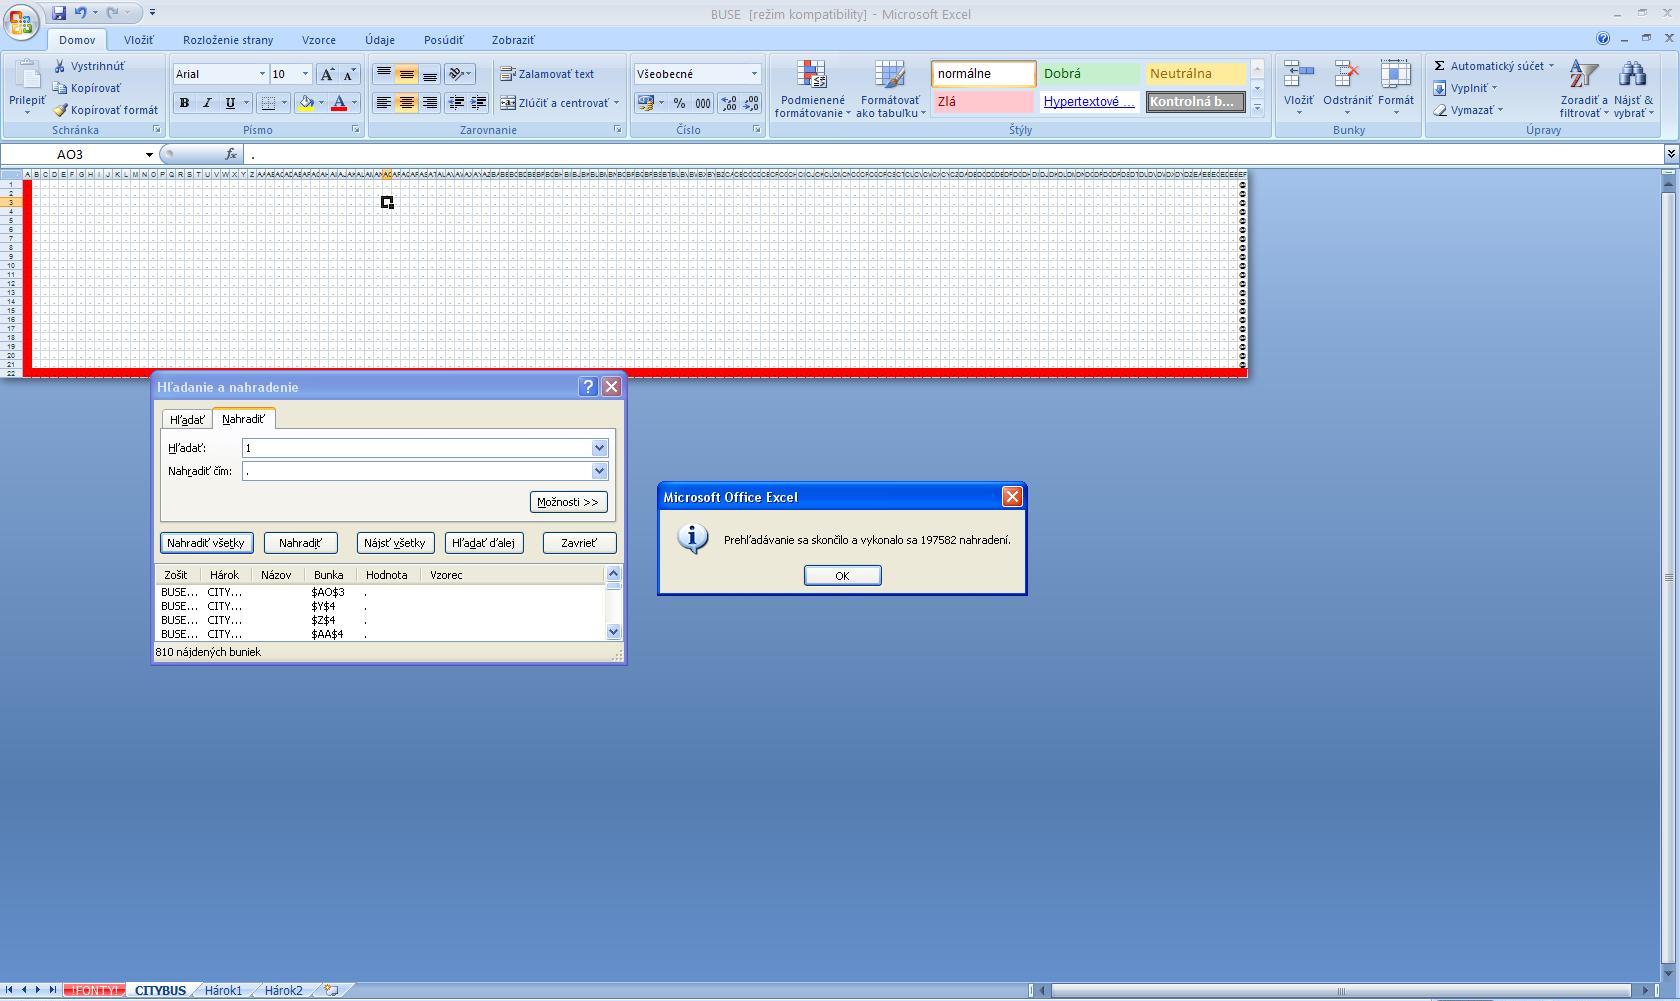1680x1001 pixels.
Task: Open the Vzorce ribbon tab
Action: tap(318, 40)
